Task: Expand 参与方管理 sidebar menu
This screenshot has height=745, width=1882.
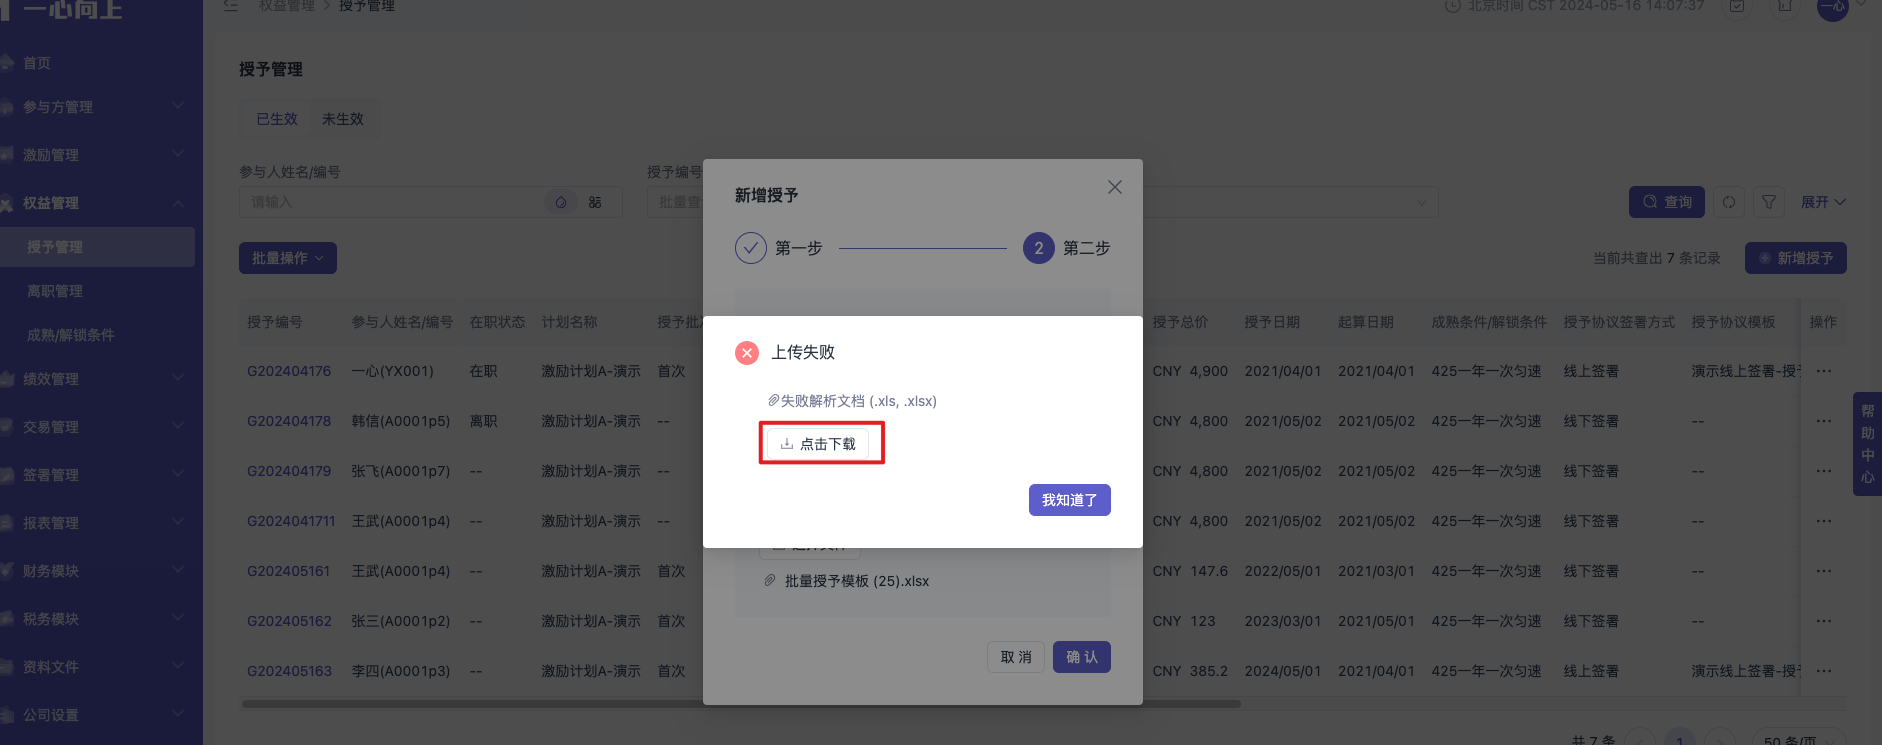Action: click(97, 107)
